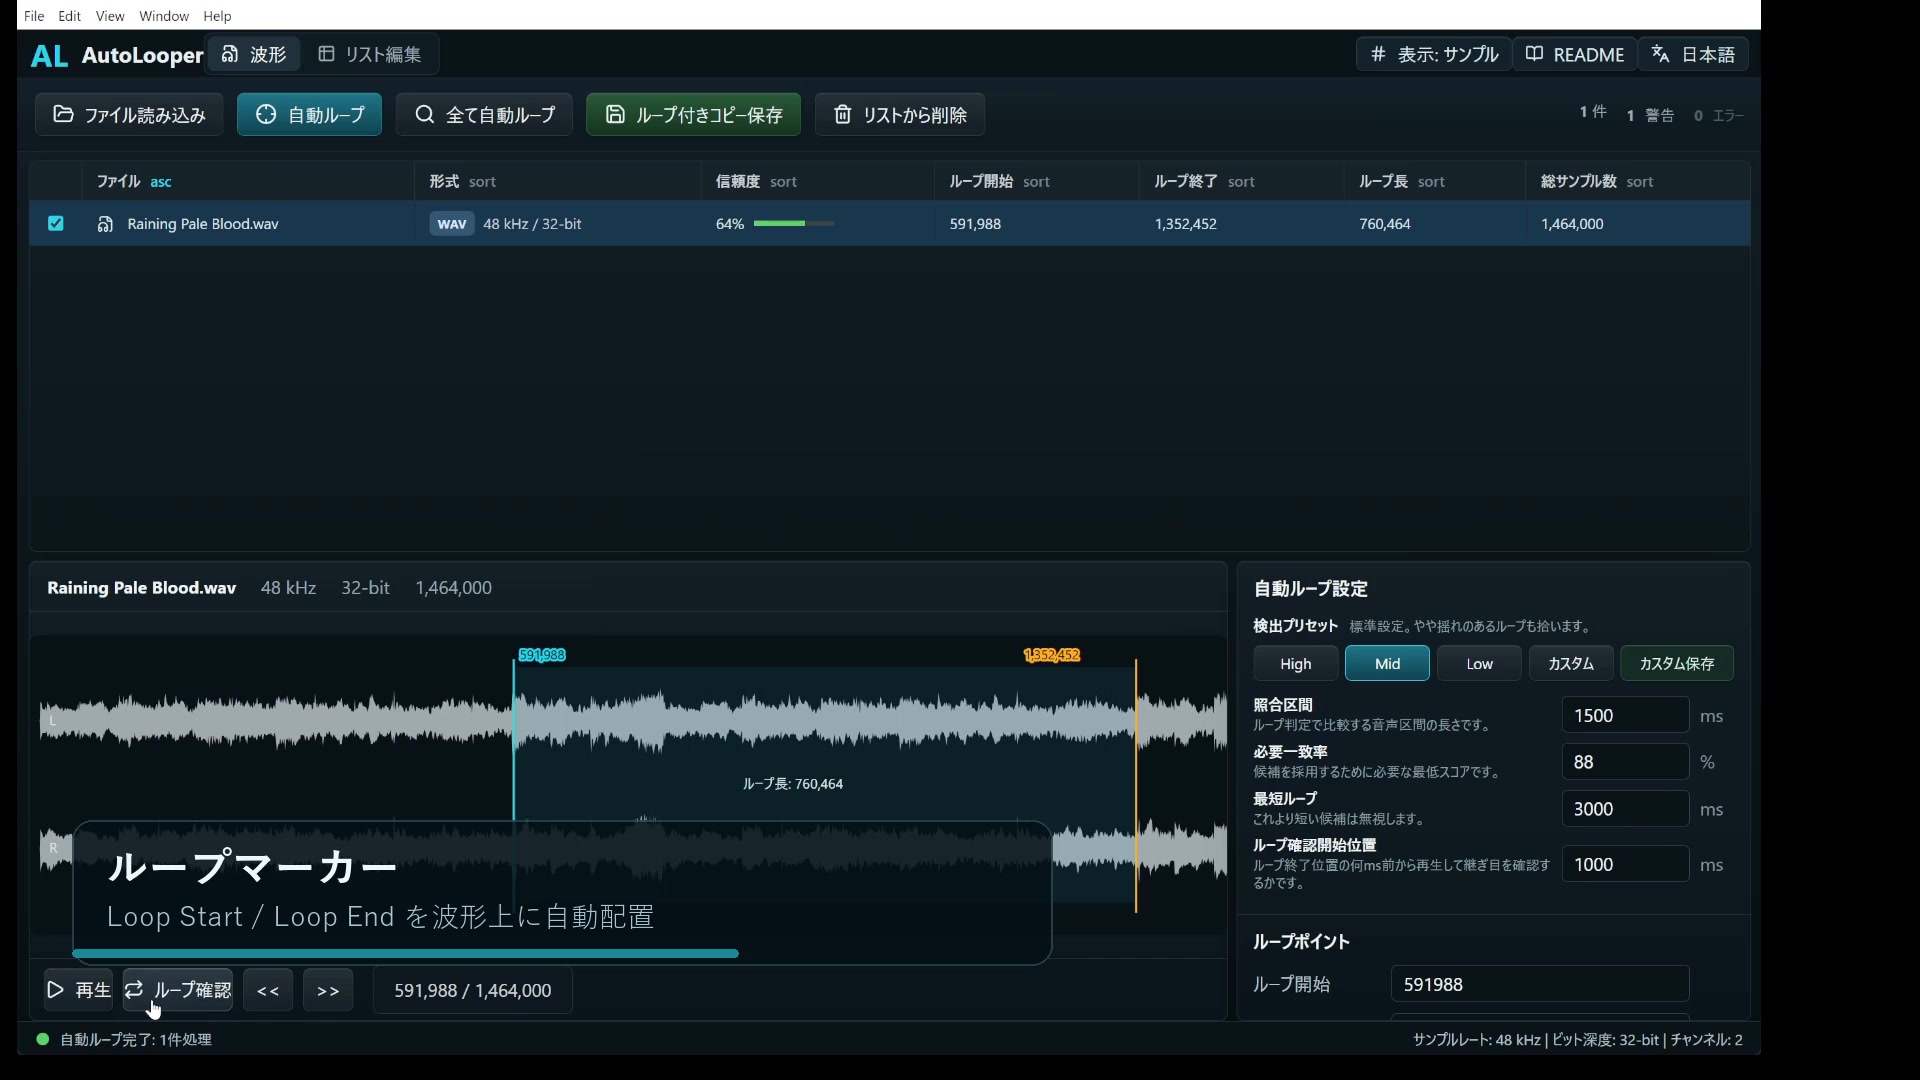Click status text 自動ループ完了: 1件処理
Screen dimensions: 1920x1080
coord(136,1040)
